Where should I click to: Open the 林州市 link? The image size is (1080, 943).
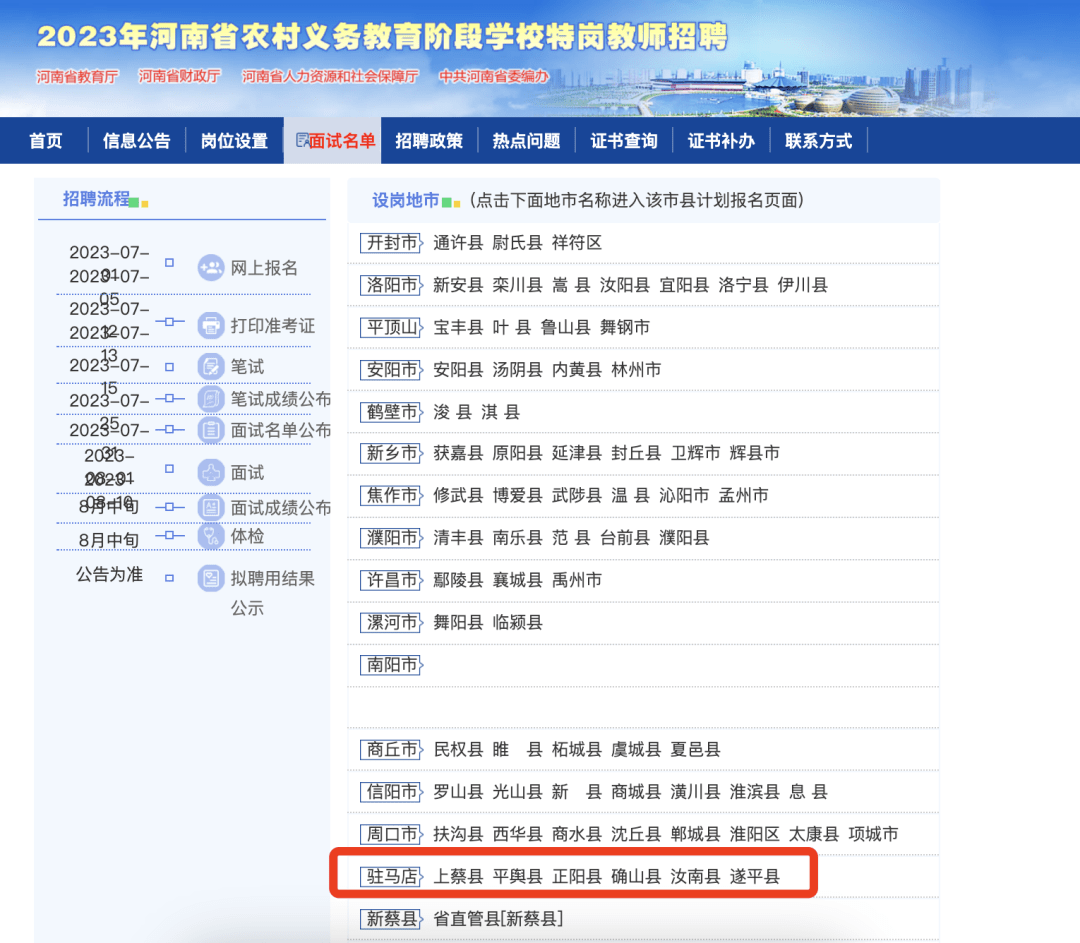point(636,370)
